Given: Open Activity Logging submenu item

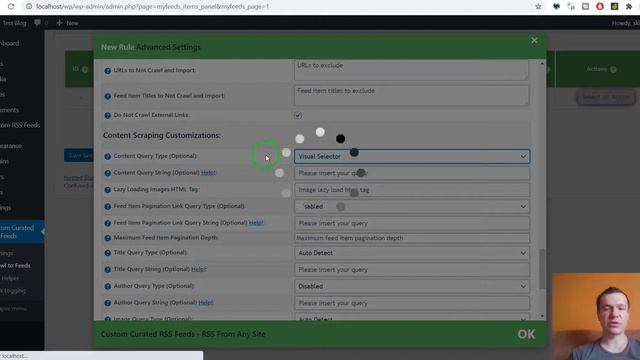Looking at the screenshot, I should pos(13,291).
